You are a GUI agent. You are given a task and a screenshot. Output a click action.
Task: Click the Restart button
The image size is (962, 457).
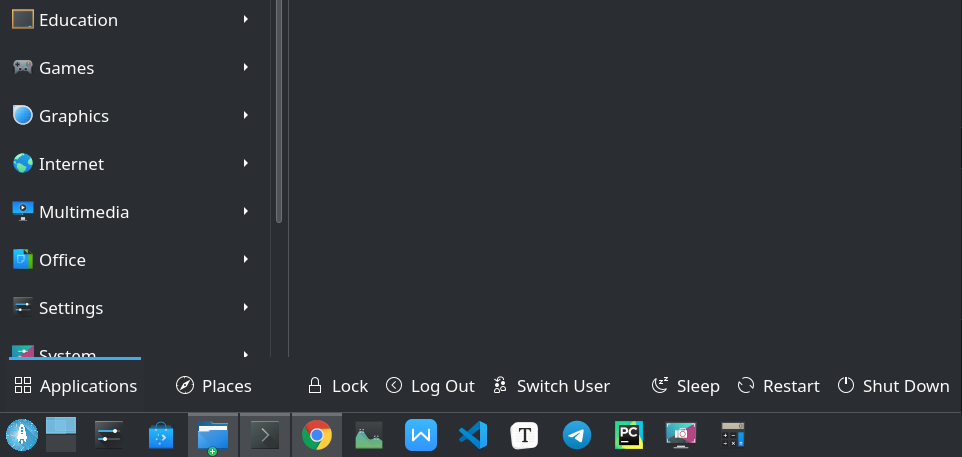[778, 386]
